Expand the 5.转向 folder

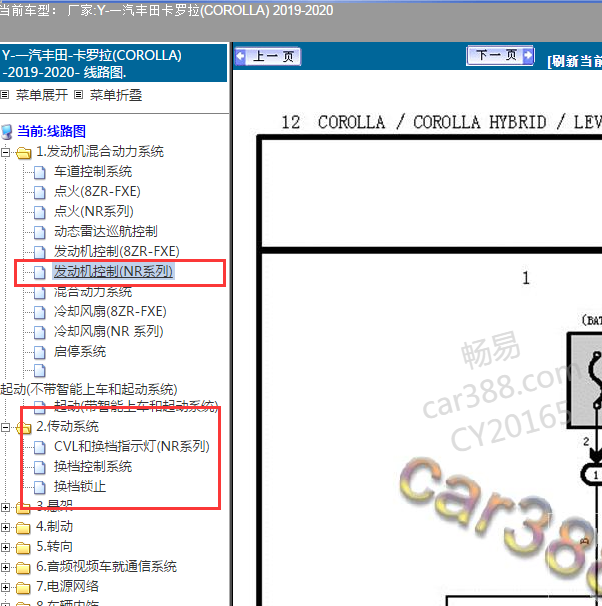(5, 548)
